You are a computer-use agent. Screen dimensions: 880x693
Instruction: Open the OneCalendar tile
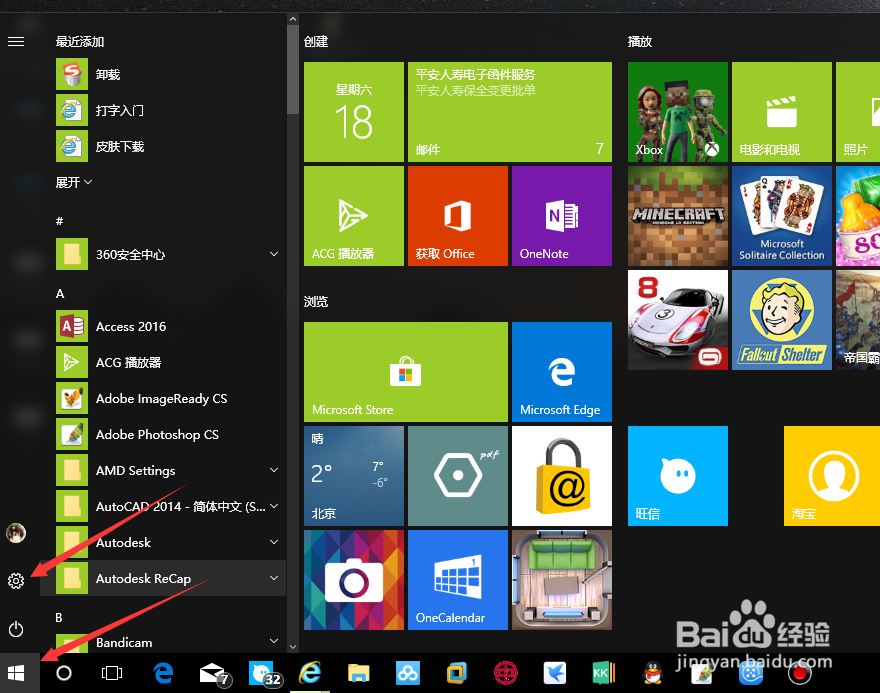pyautogui.click(x=457, y=580)
